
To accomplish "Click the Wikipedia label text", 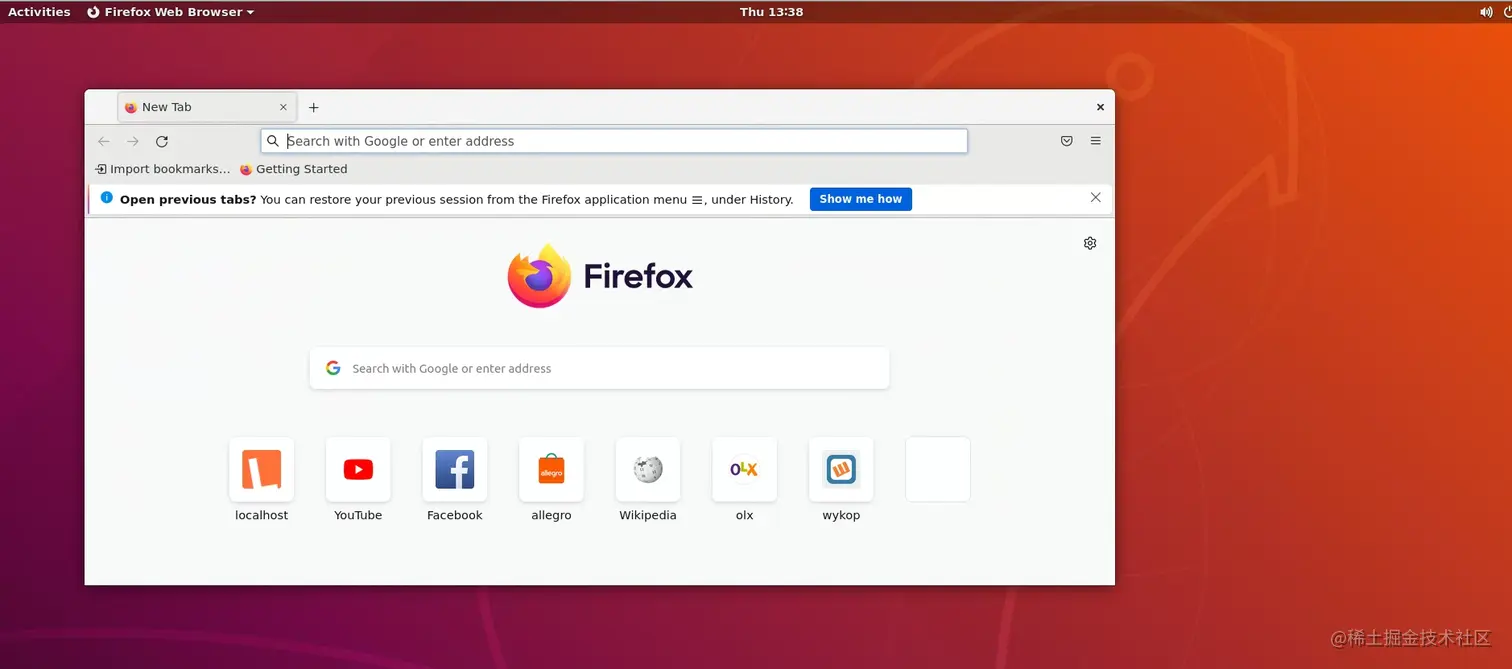I will pyautogui.click(x=648, y=515).
